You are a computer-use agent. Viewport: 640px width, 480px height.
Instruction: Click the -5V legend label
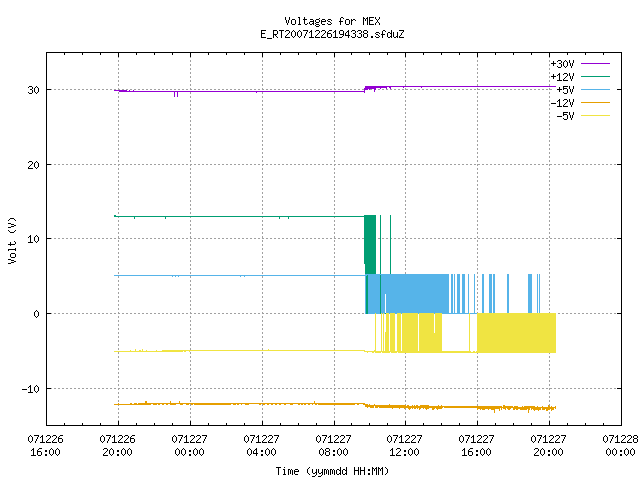pos(565,116)
